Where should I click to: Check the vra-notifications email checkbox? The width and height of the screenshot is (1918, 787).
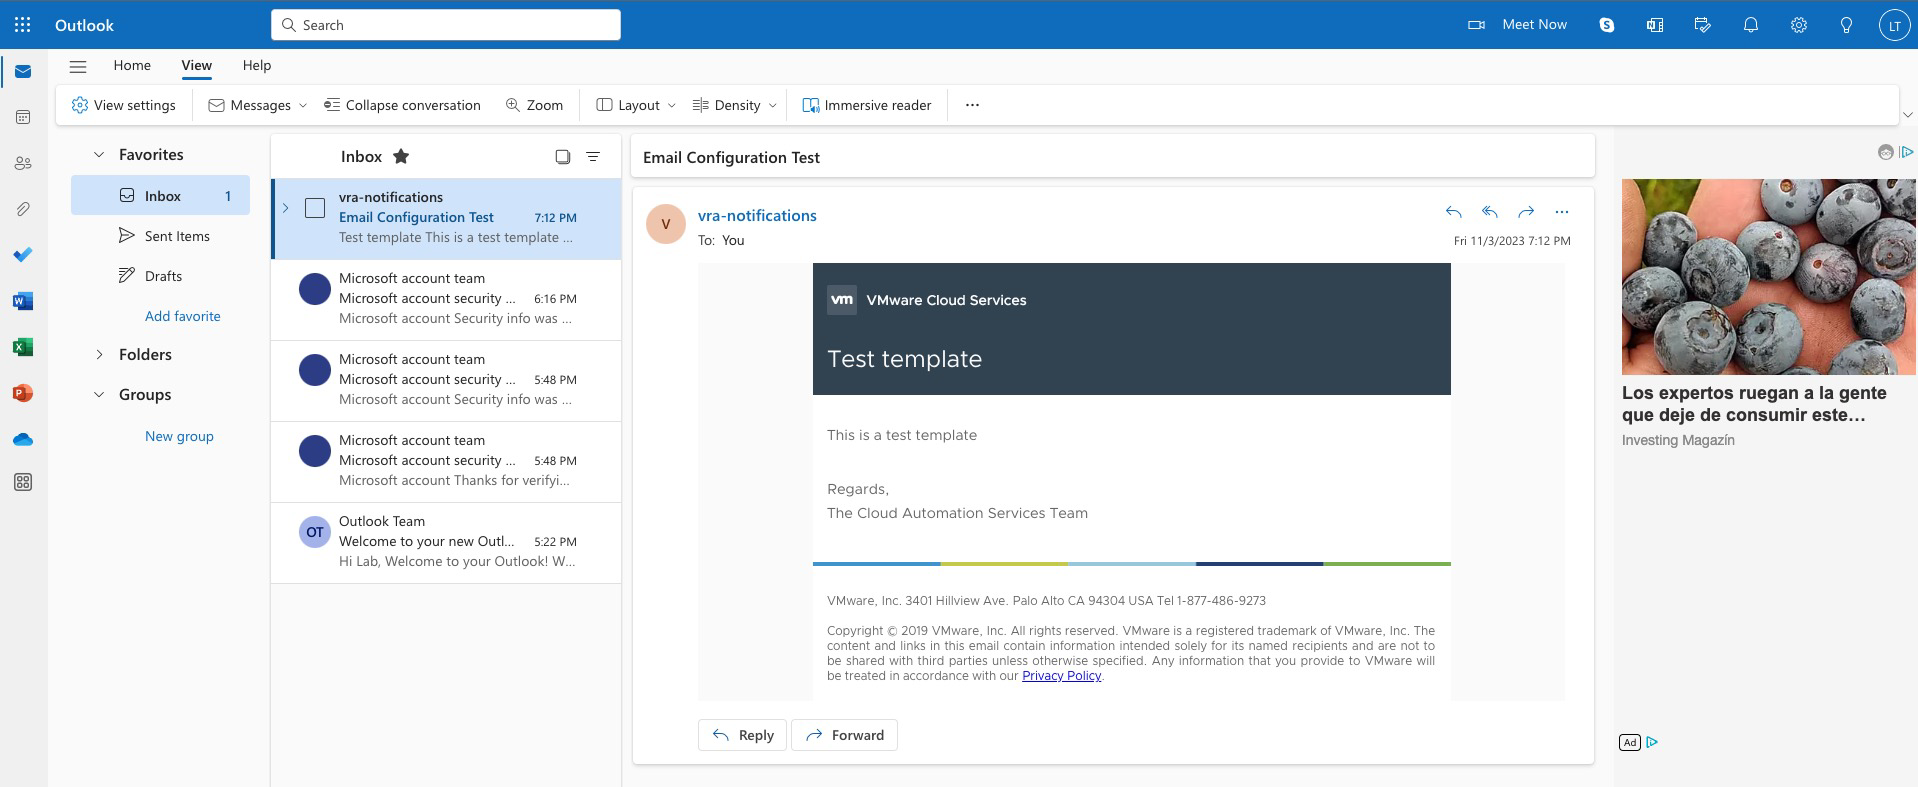point(315,208)
